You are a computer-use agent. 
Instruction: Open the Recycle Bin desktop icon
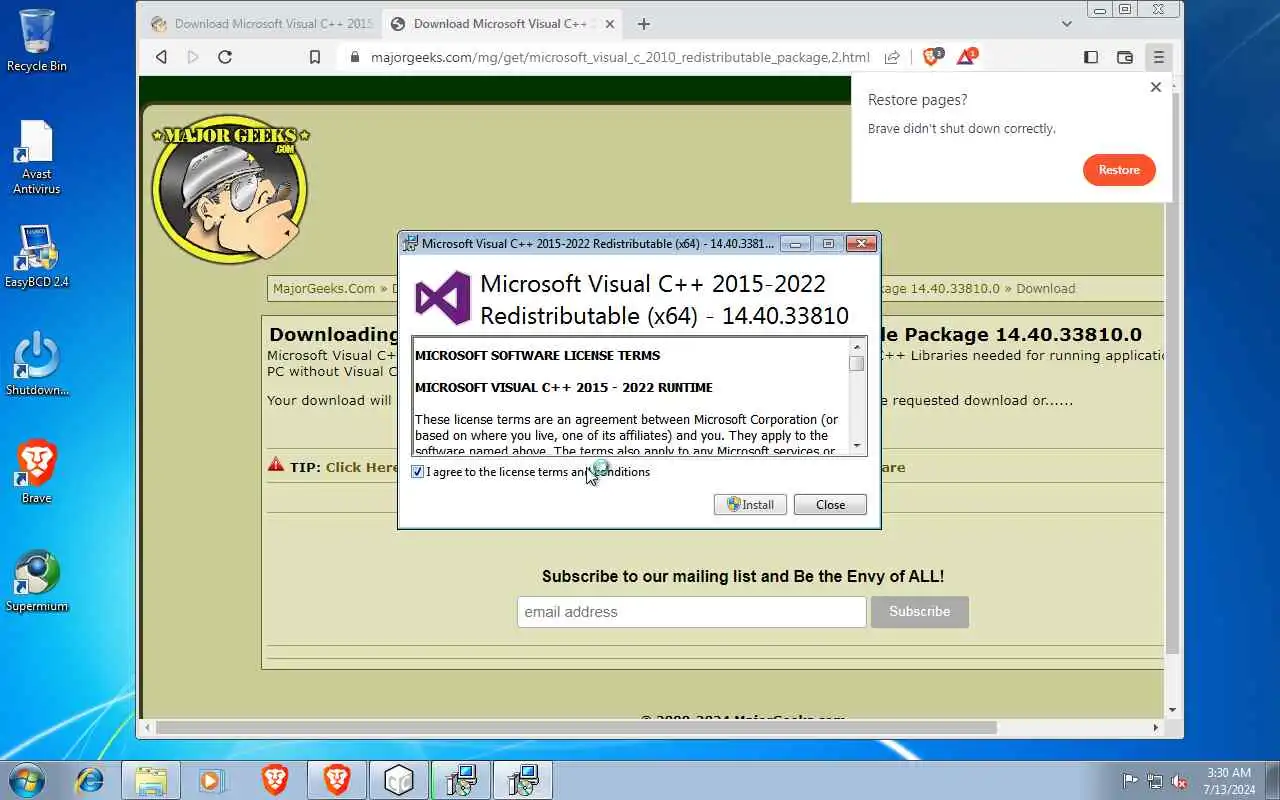(37, 40)
